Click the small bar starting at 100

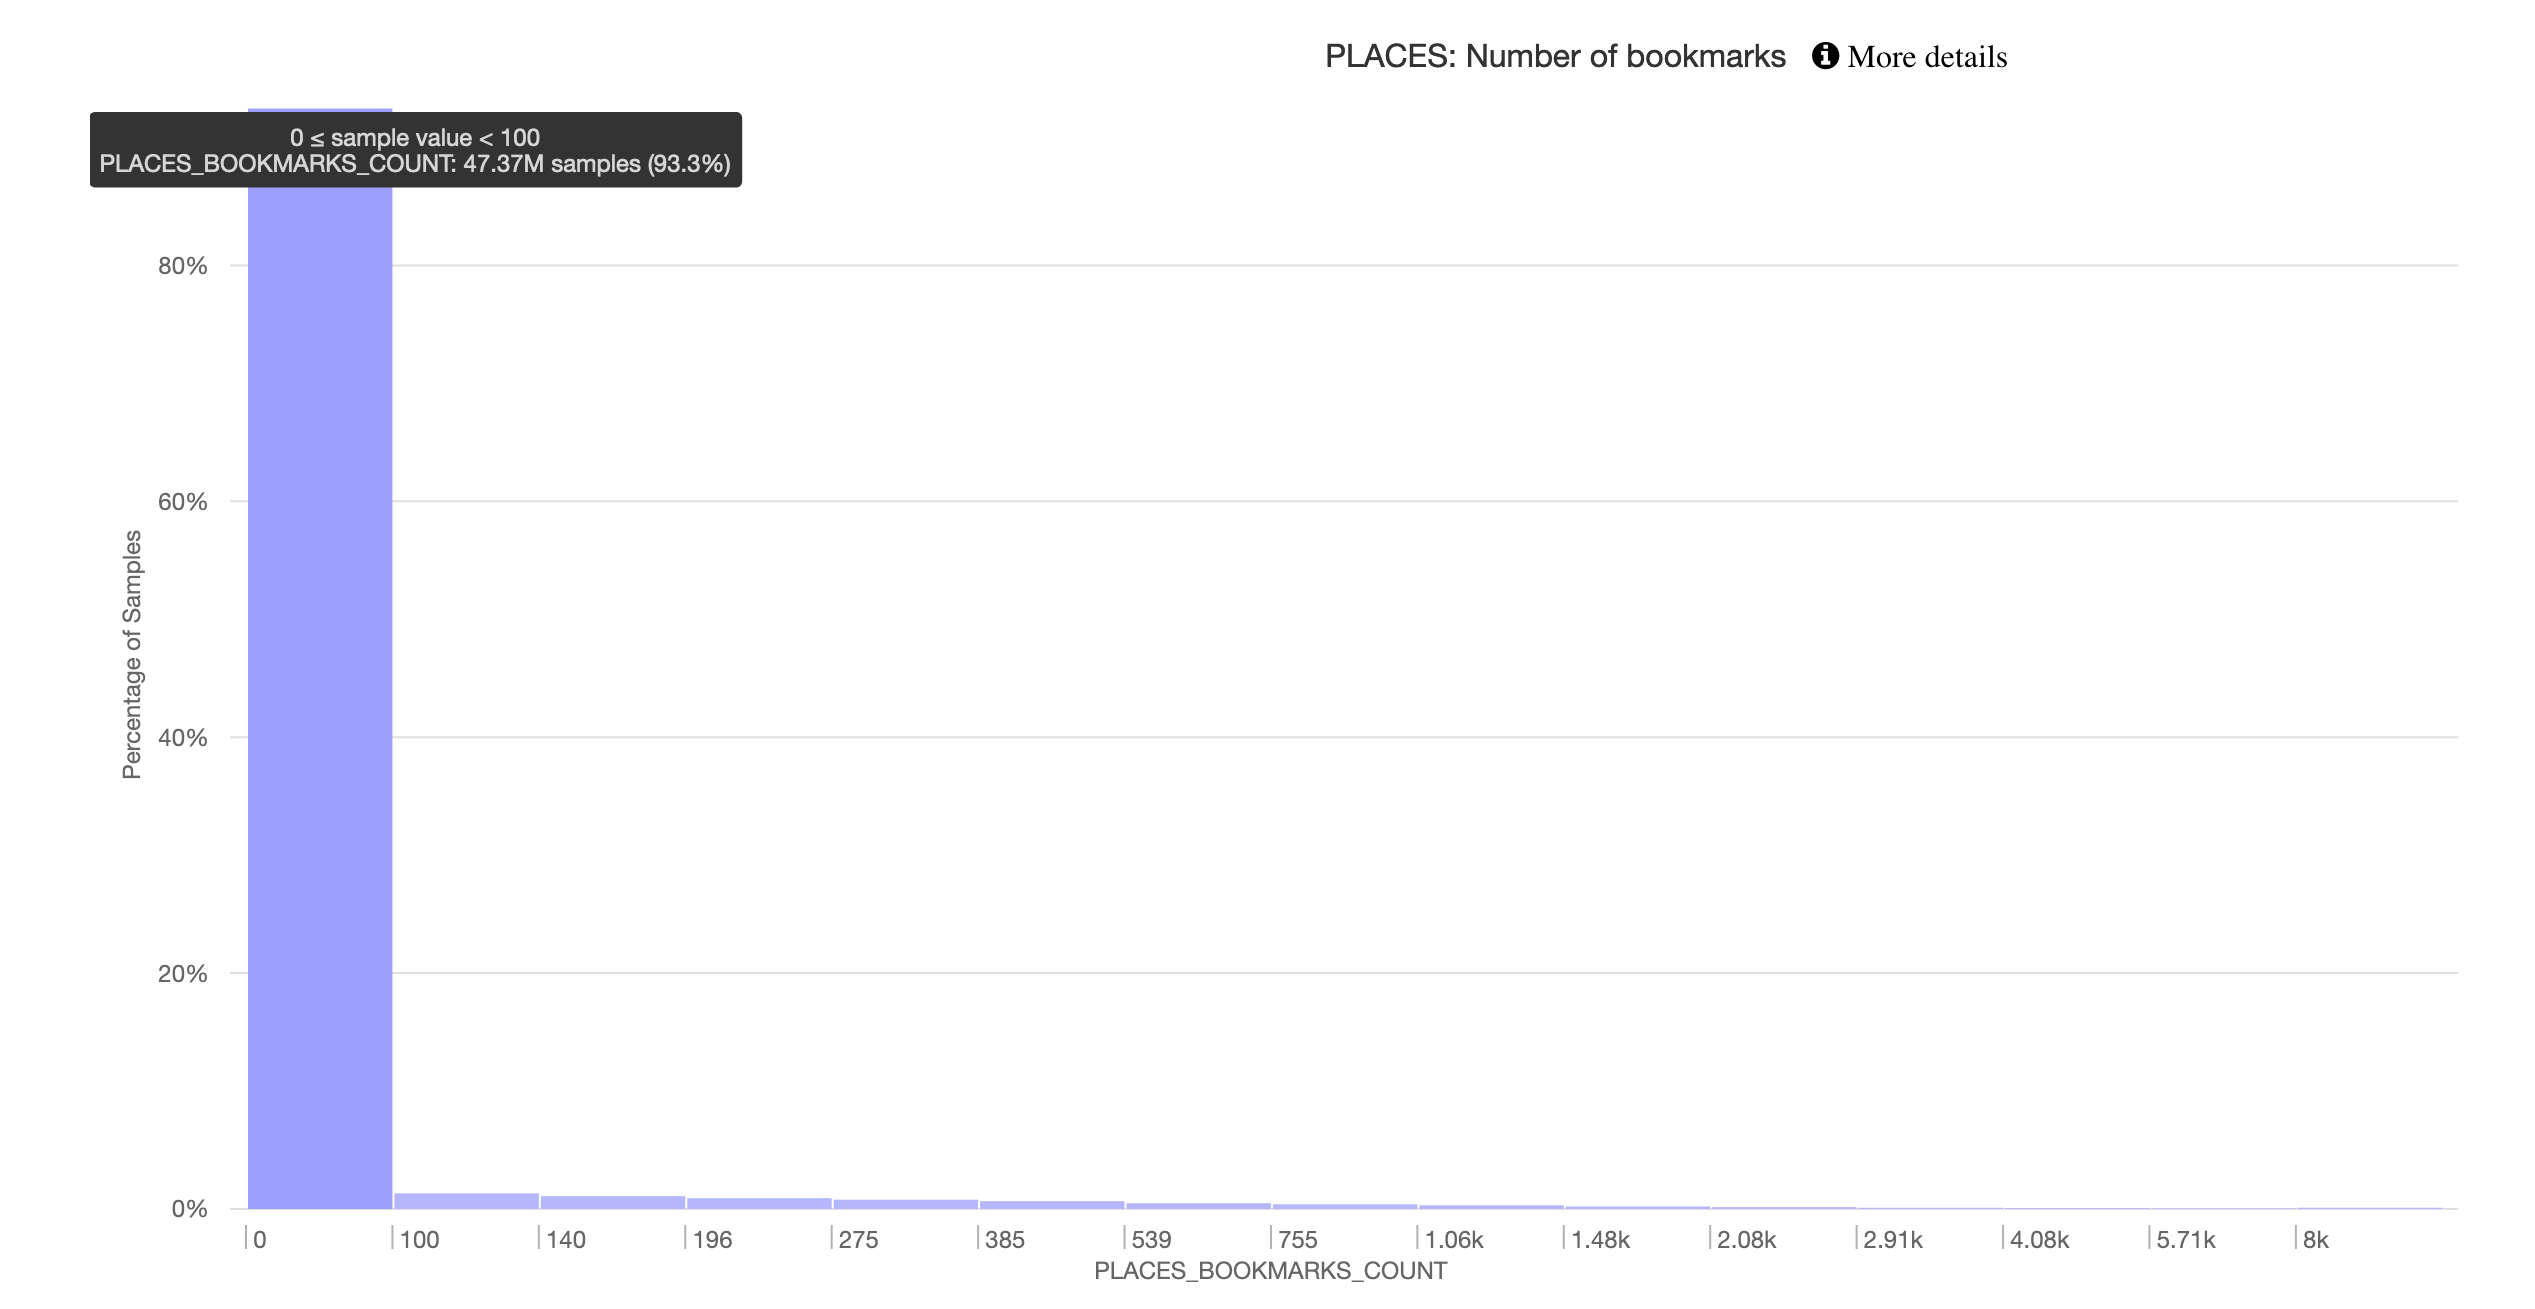coord(466,1201)
